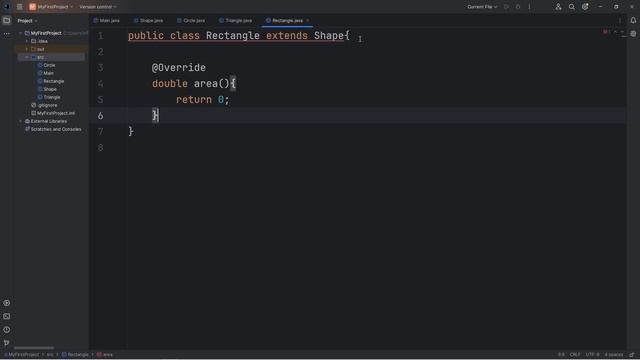
Task: Switch to Triangle.java tab
Action: pyautogui.click(x=236, y=20)
